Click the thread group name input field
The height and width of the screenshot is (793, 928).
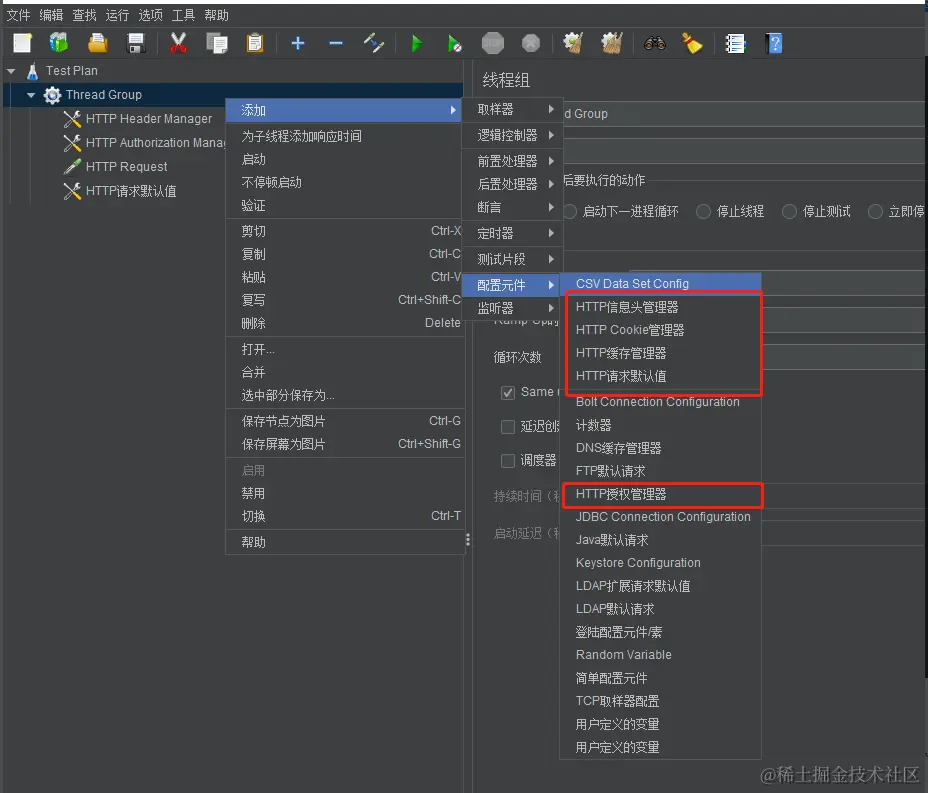[744, 114]
